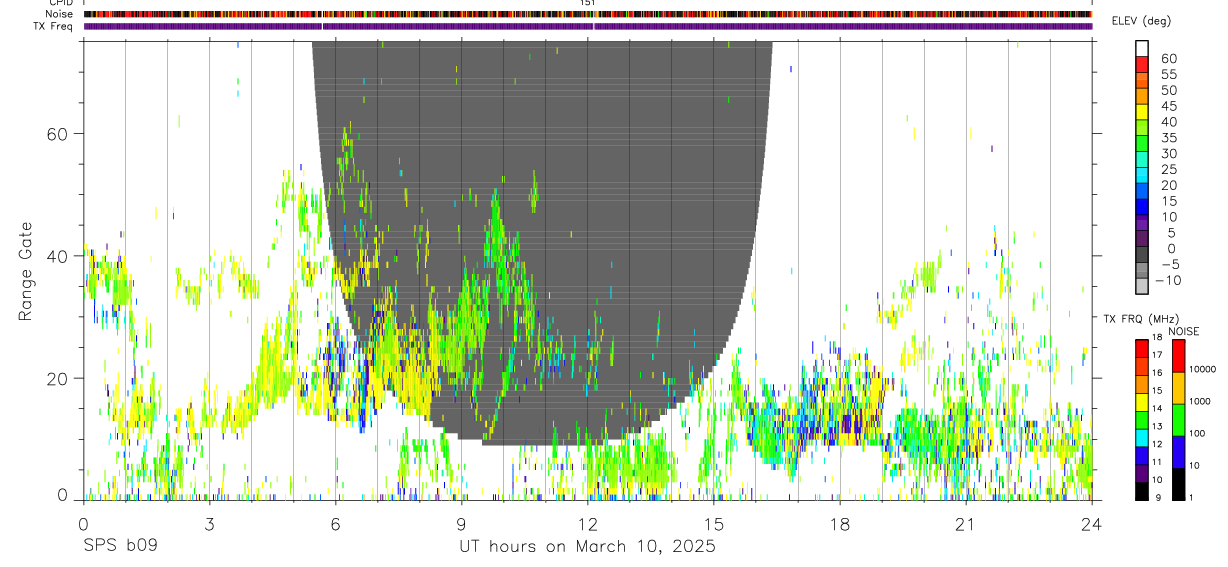Click blue TX FRQ swatch between 12 and 11

pyautogui.click(x=1141, y=454)
